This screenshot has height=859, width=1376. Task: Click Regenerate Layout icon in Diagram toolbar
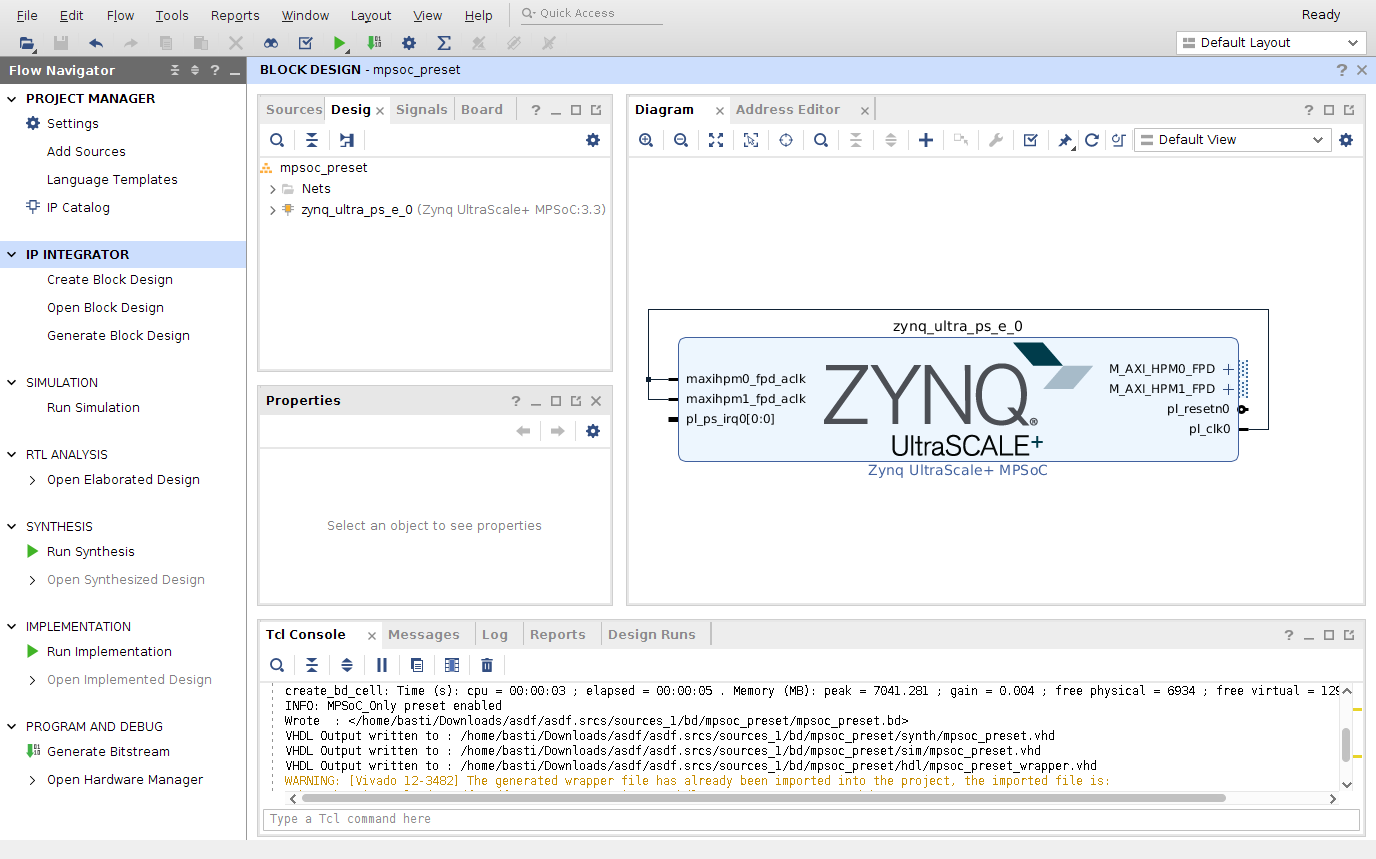[x=1092, y=140]
